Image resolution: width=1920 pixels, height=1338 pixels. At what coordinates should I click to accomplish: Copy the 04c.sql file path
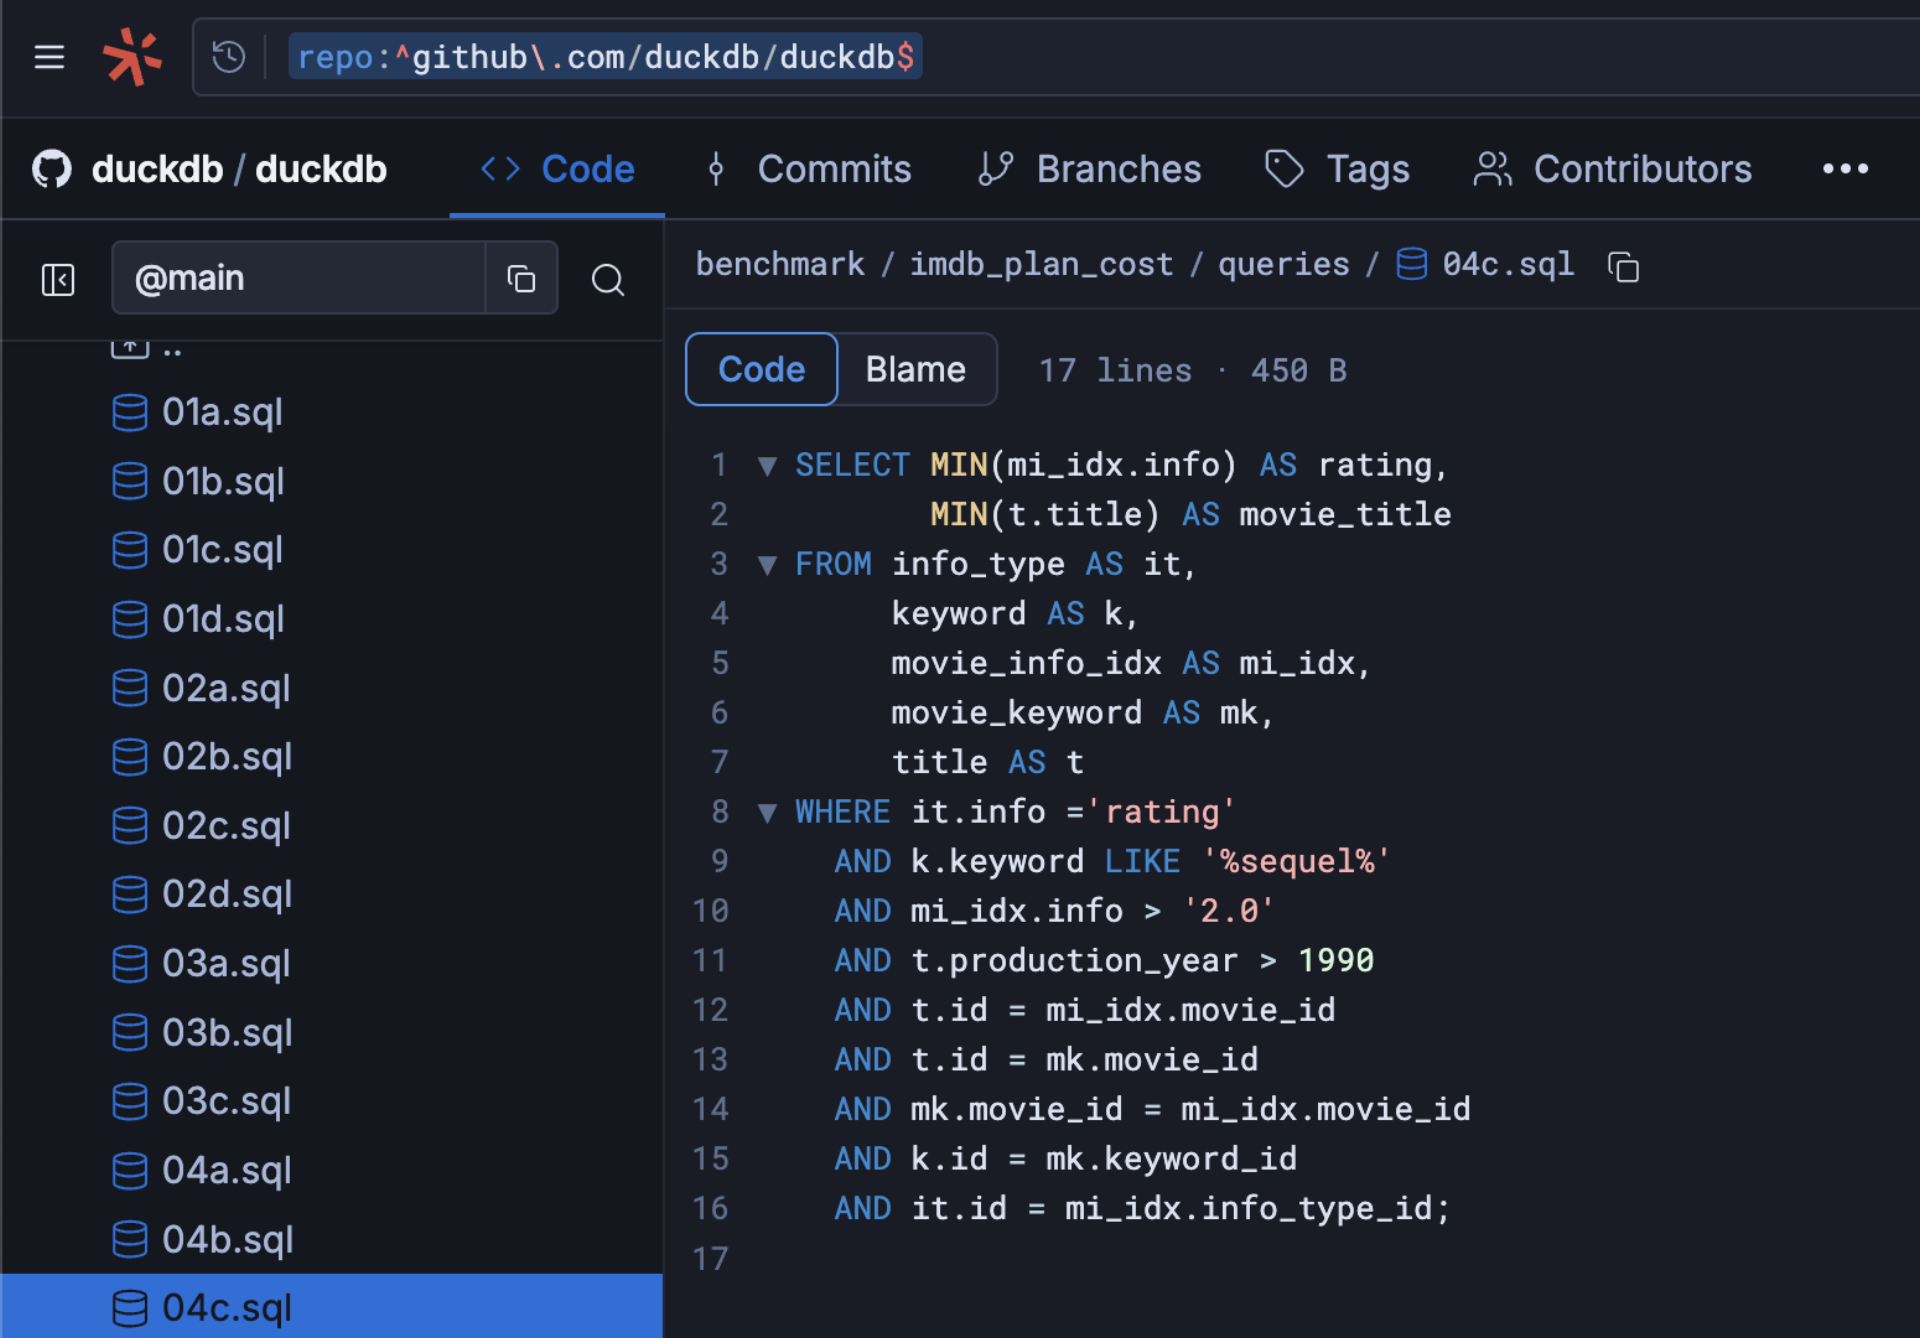point(1622,266)
